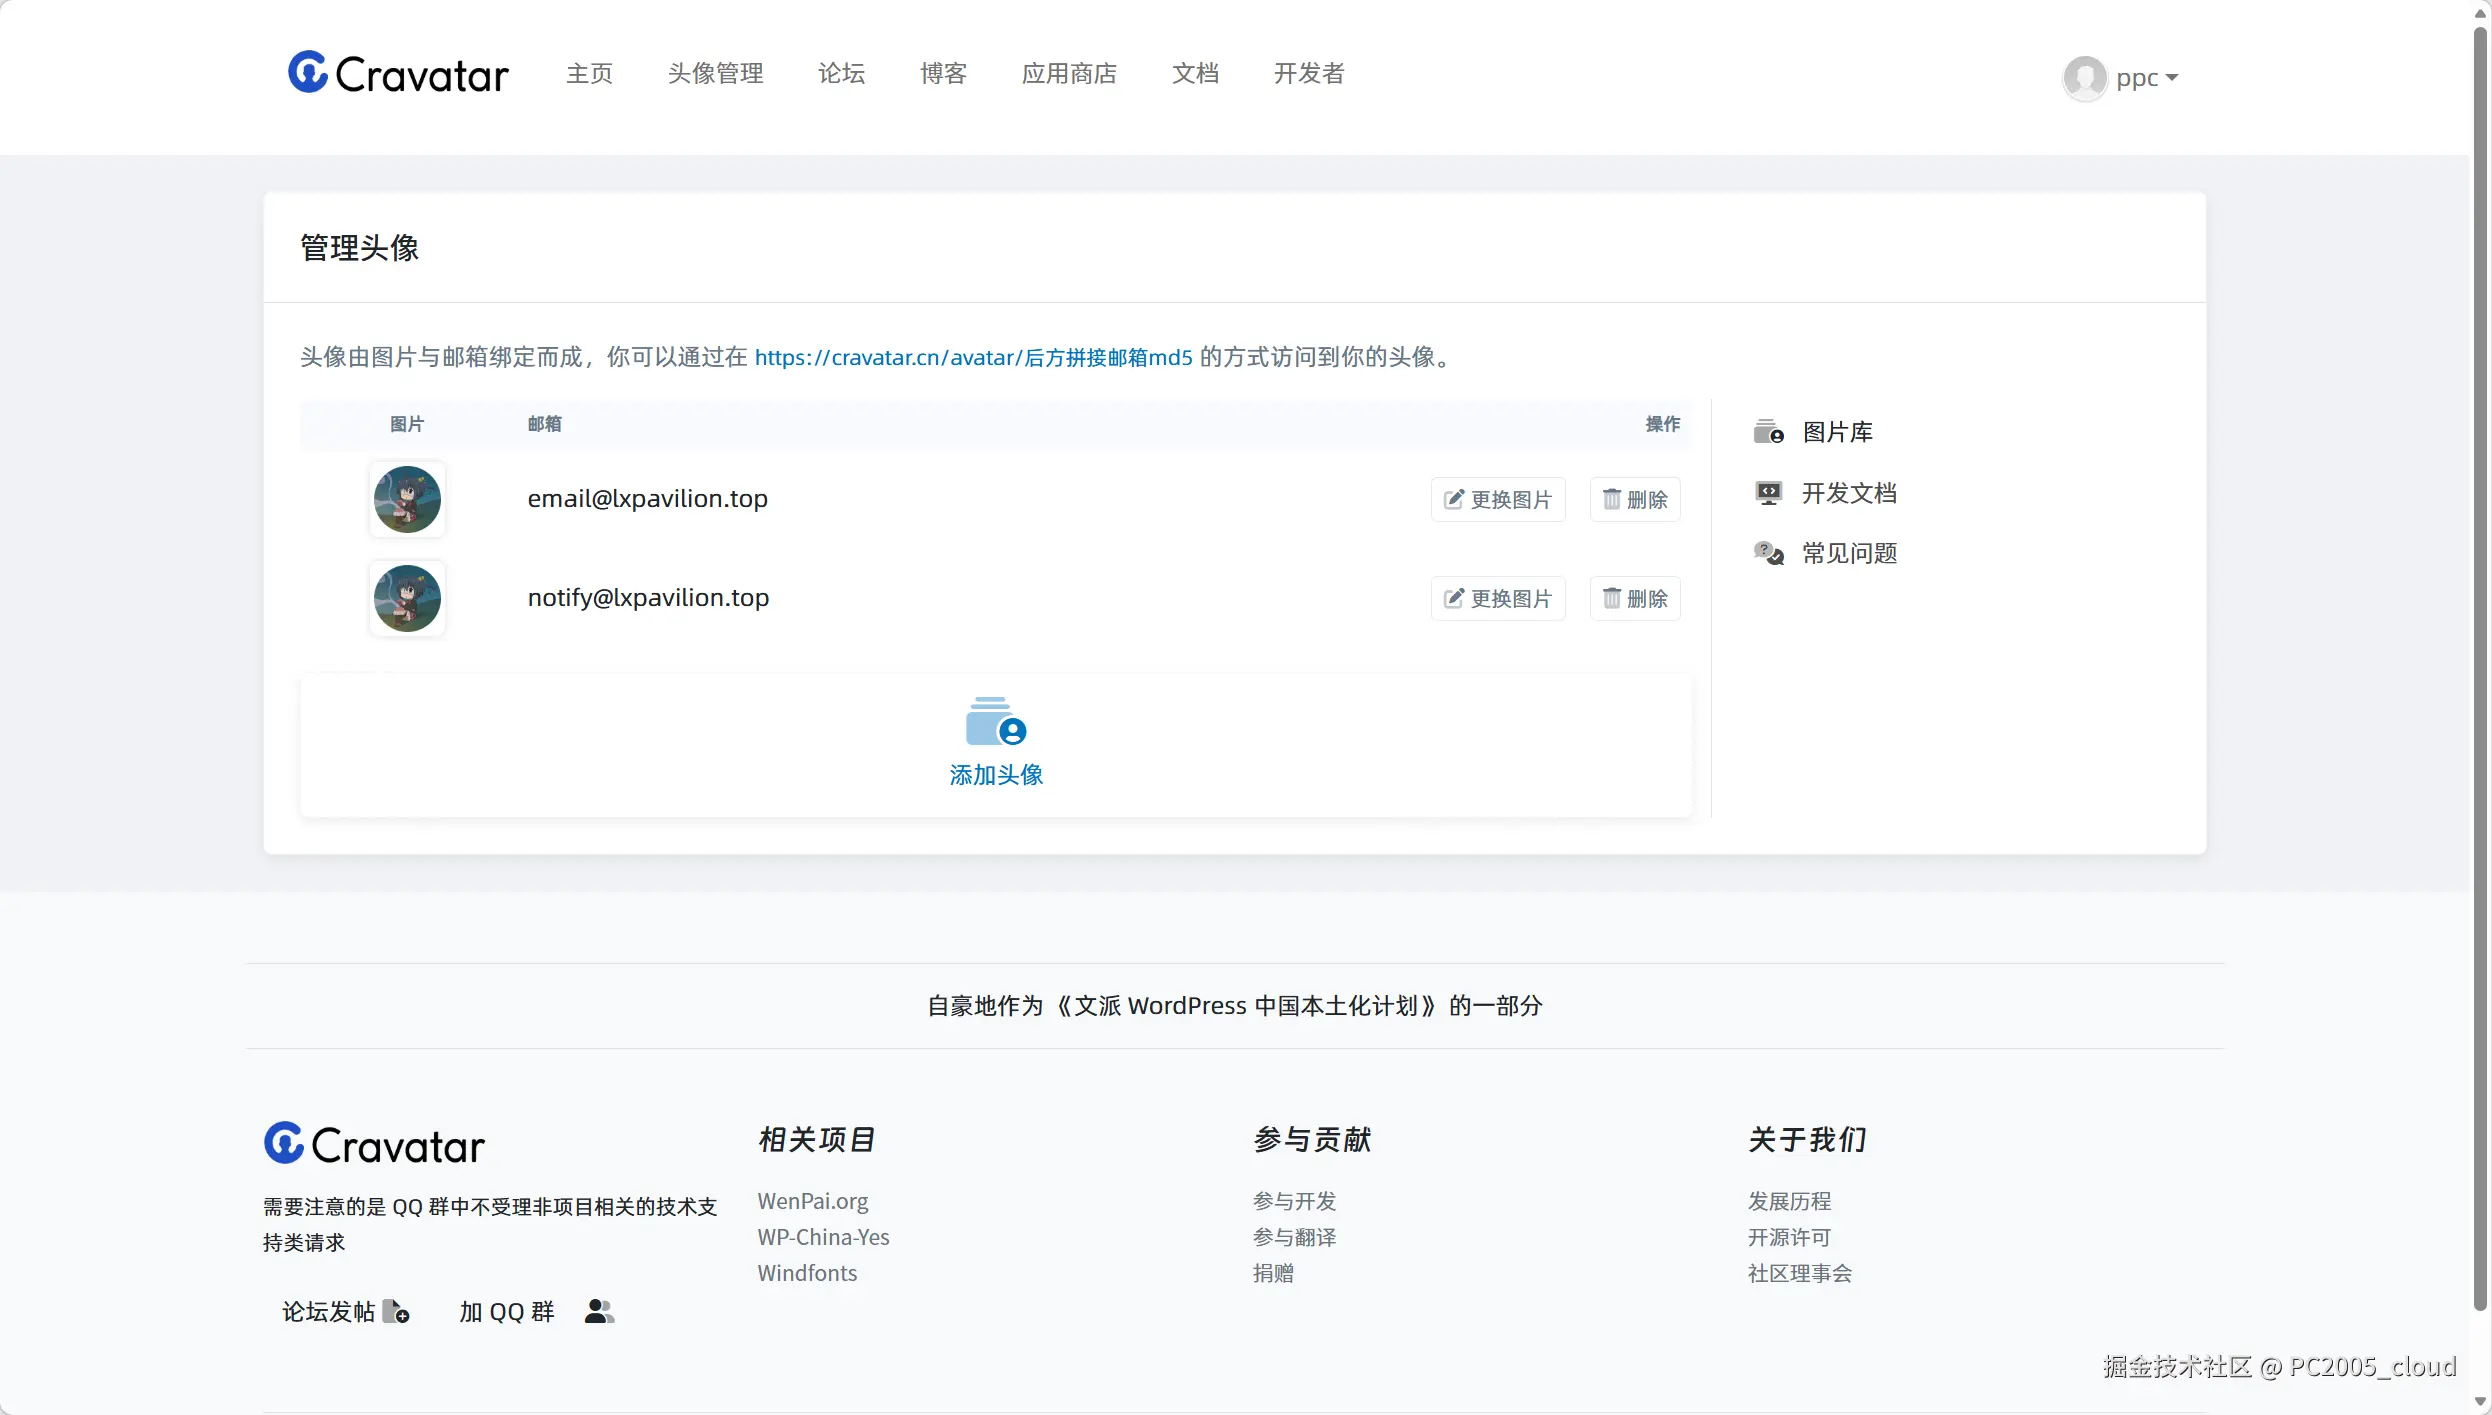Open 开发者 navigation item
The image size is (2492, 1415).
(x=1309, y=73)
